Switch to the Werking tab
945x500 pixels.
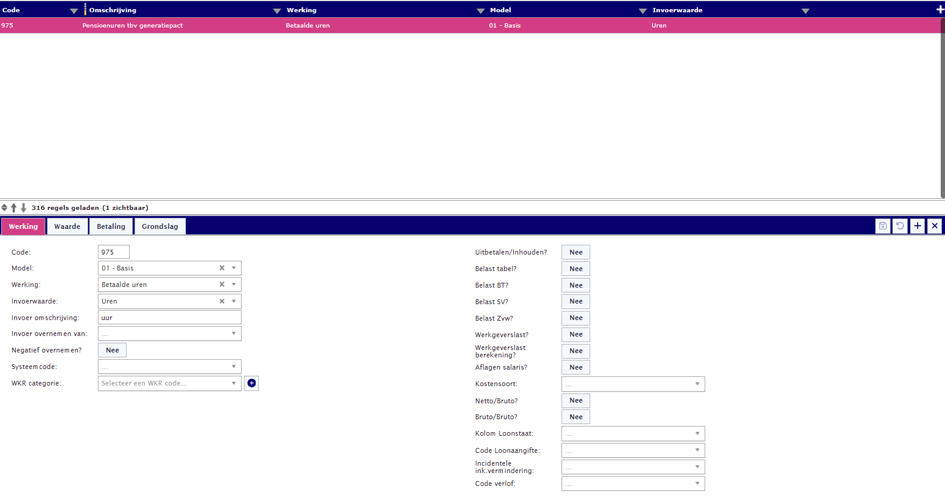[x=23, y=227]
